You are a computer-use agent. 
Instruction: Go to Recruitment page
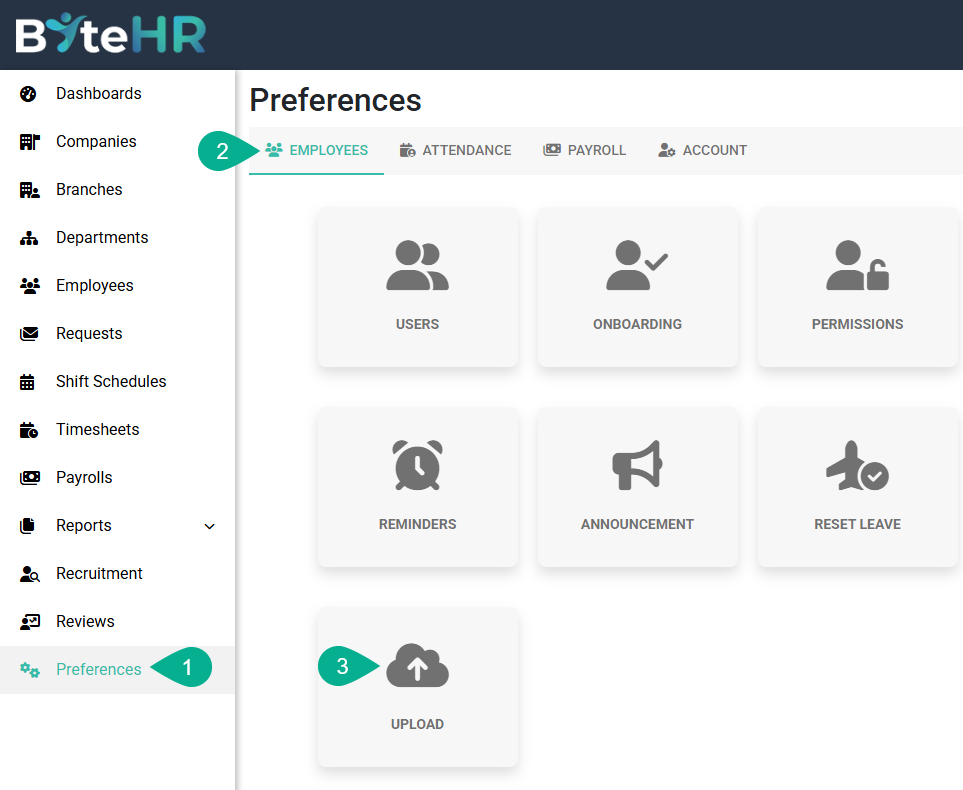(117, 574)
